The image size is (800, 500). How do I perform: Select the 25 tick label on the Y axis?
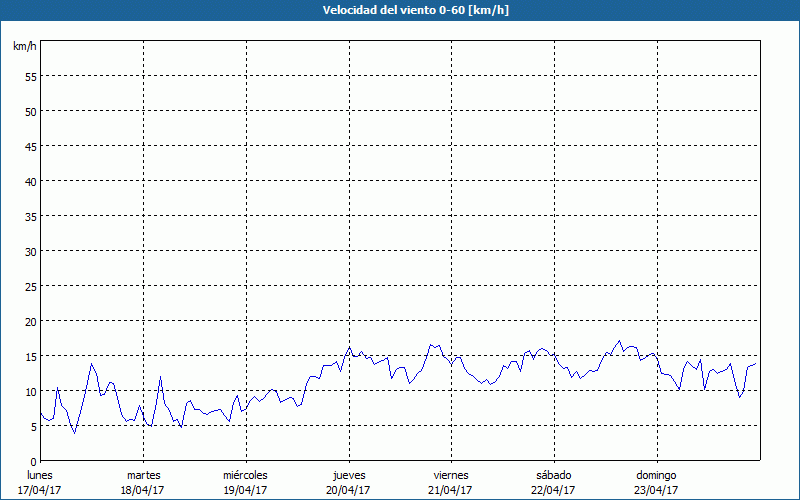click(30, 286)
